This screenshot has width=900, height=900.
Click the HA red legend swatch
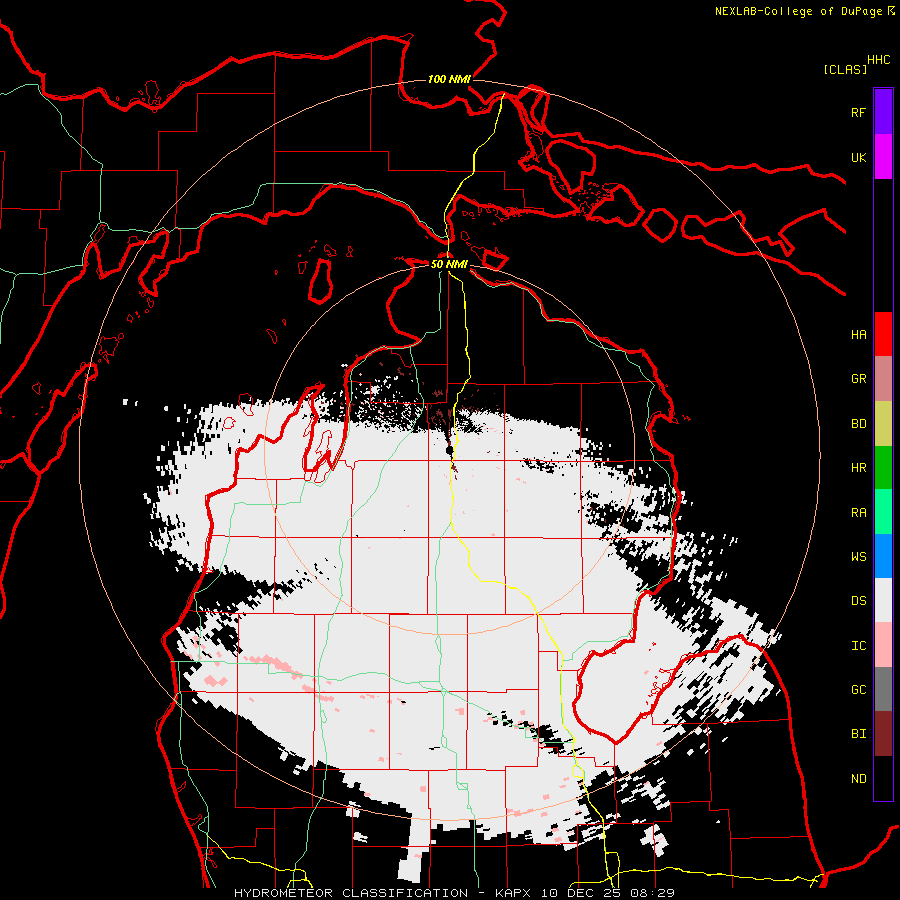pos(883,334)
